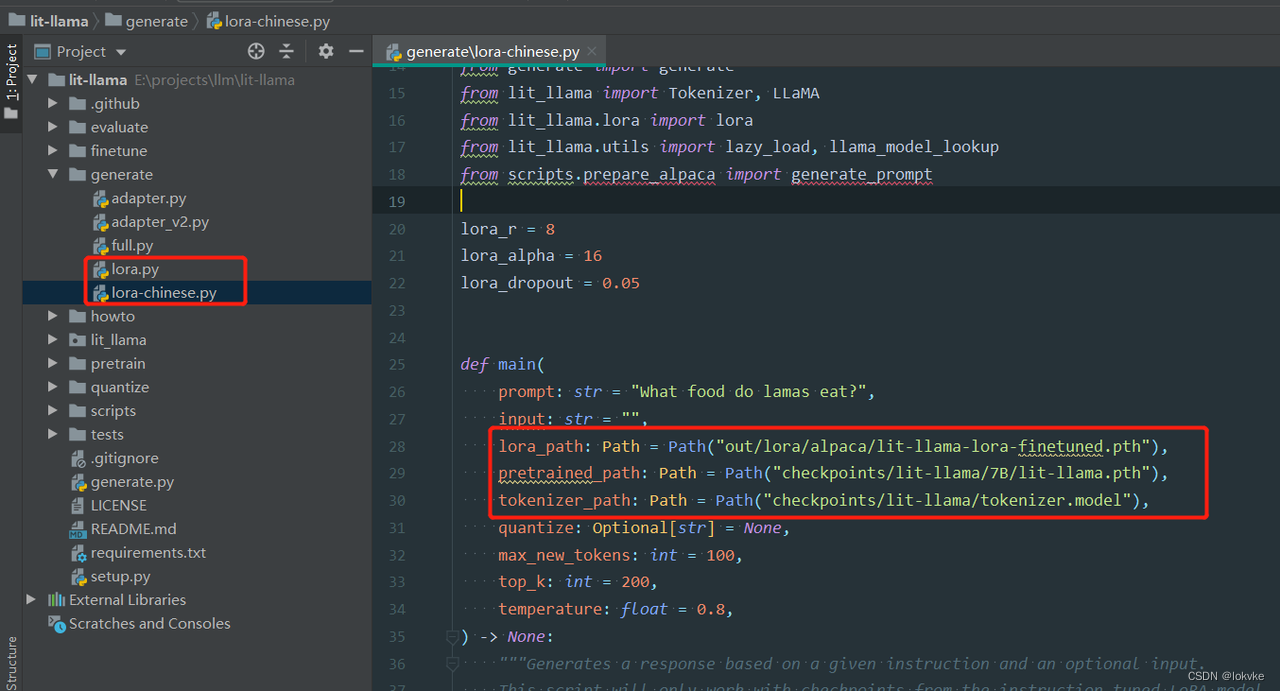Click the evaluate folder icon
The height and width of the screenshot is (691, 1280).
[77, 127]
